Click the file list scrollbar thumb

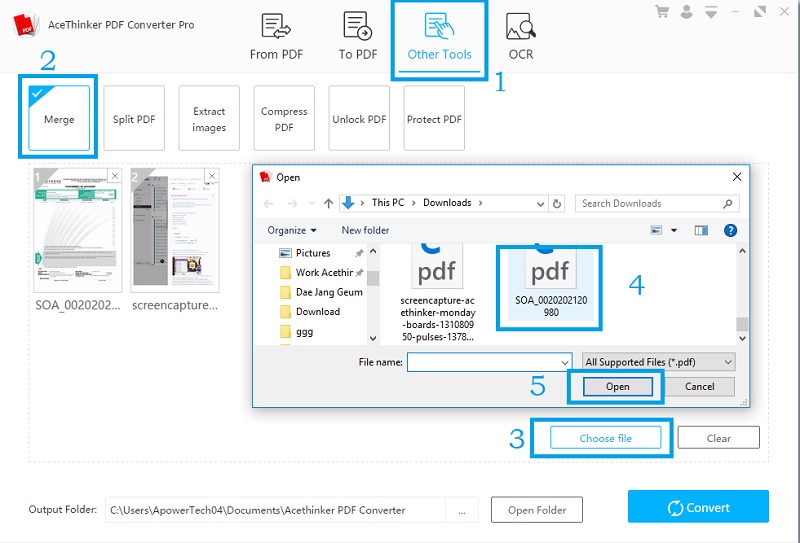coord(742,324)
